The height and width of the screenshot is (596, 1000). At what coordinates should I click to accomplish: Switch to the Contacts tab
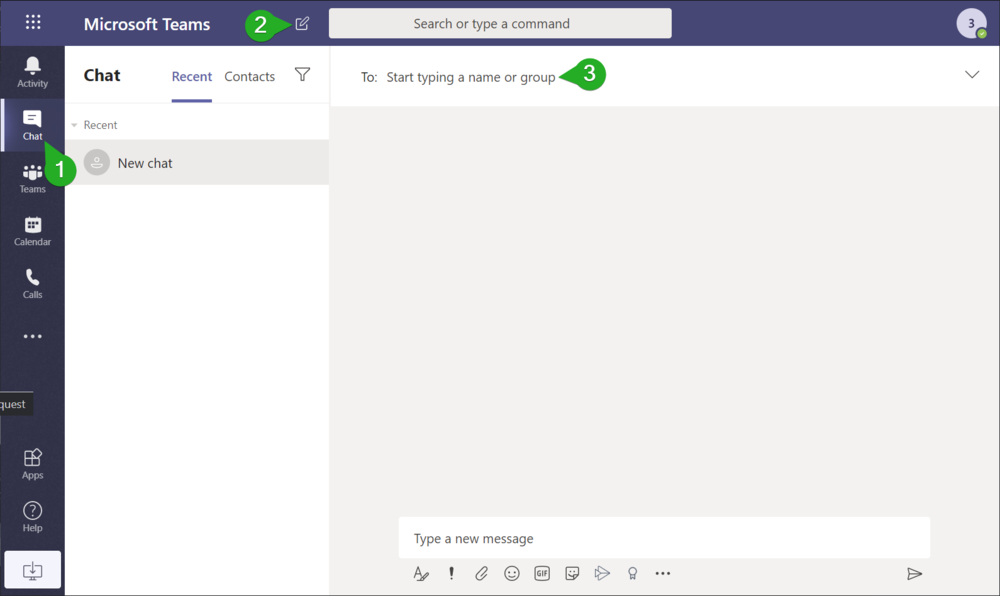tap(249, 76)
